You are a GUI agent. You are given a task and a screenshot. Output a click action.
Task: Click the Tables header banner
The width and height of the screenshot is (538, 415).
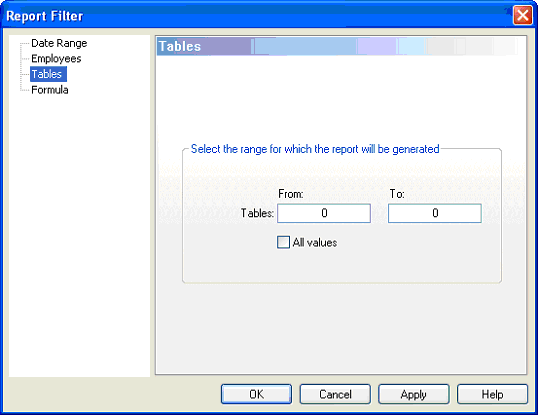(x=338, y=46)
